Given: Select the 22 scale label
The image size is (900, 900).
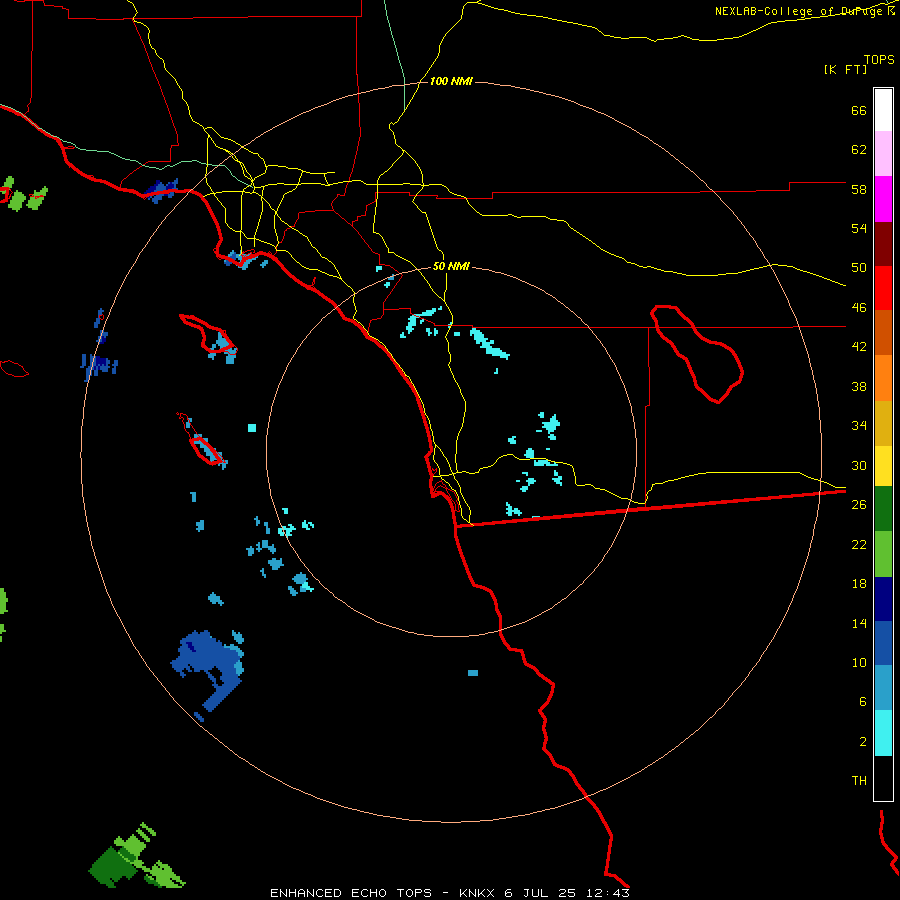Looking at the screenshot, I should [859, 544].
